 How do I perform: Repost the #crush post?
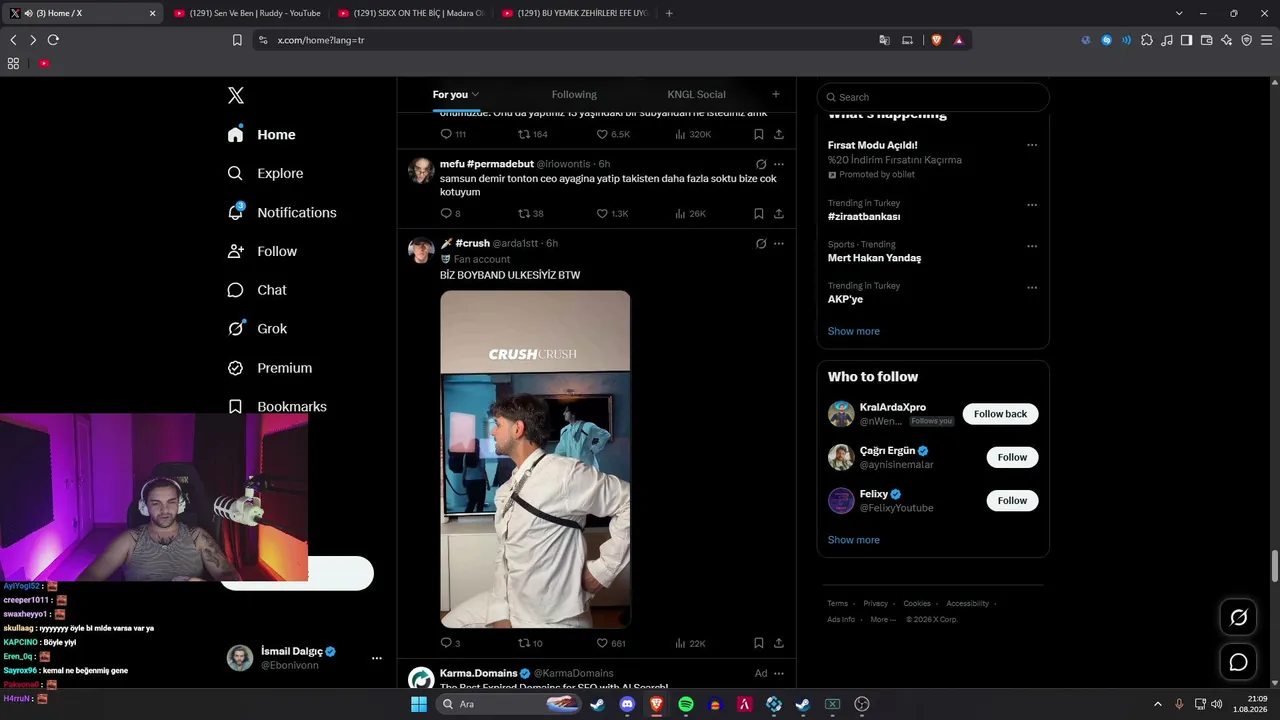pos(523,643)
